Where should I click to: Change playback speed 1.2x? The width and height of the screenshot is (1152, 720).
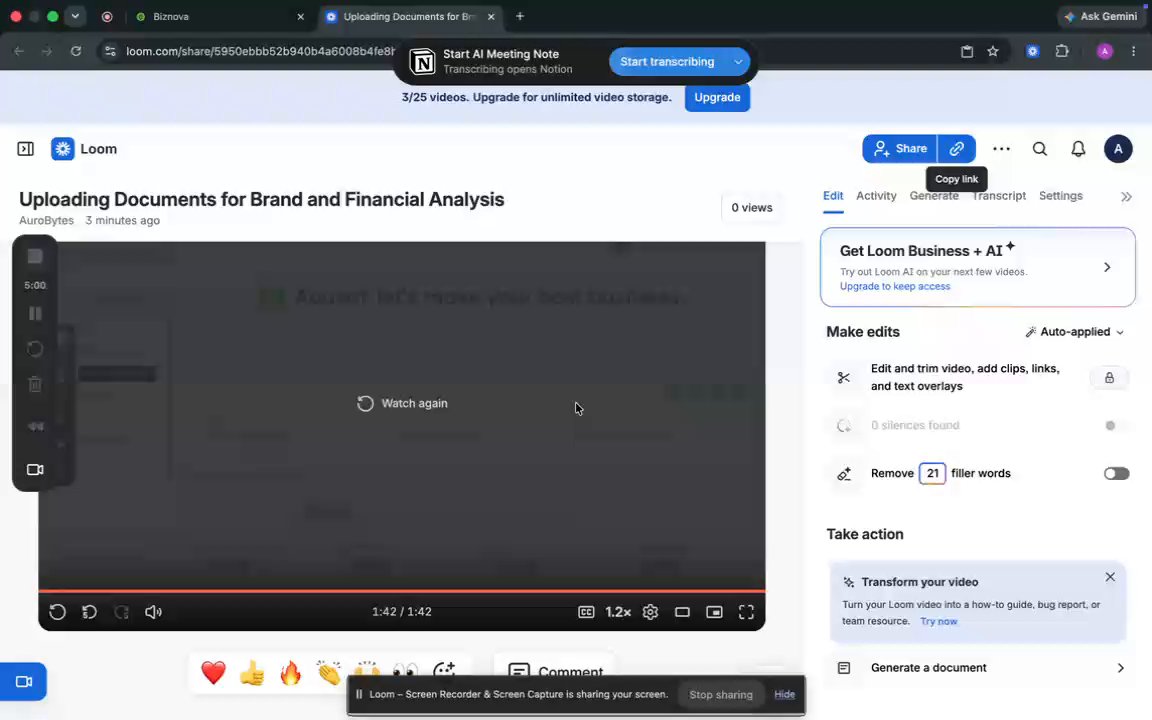(618, 612)
